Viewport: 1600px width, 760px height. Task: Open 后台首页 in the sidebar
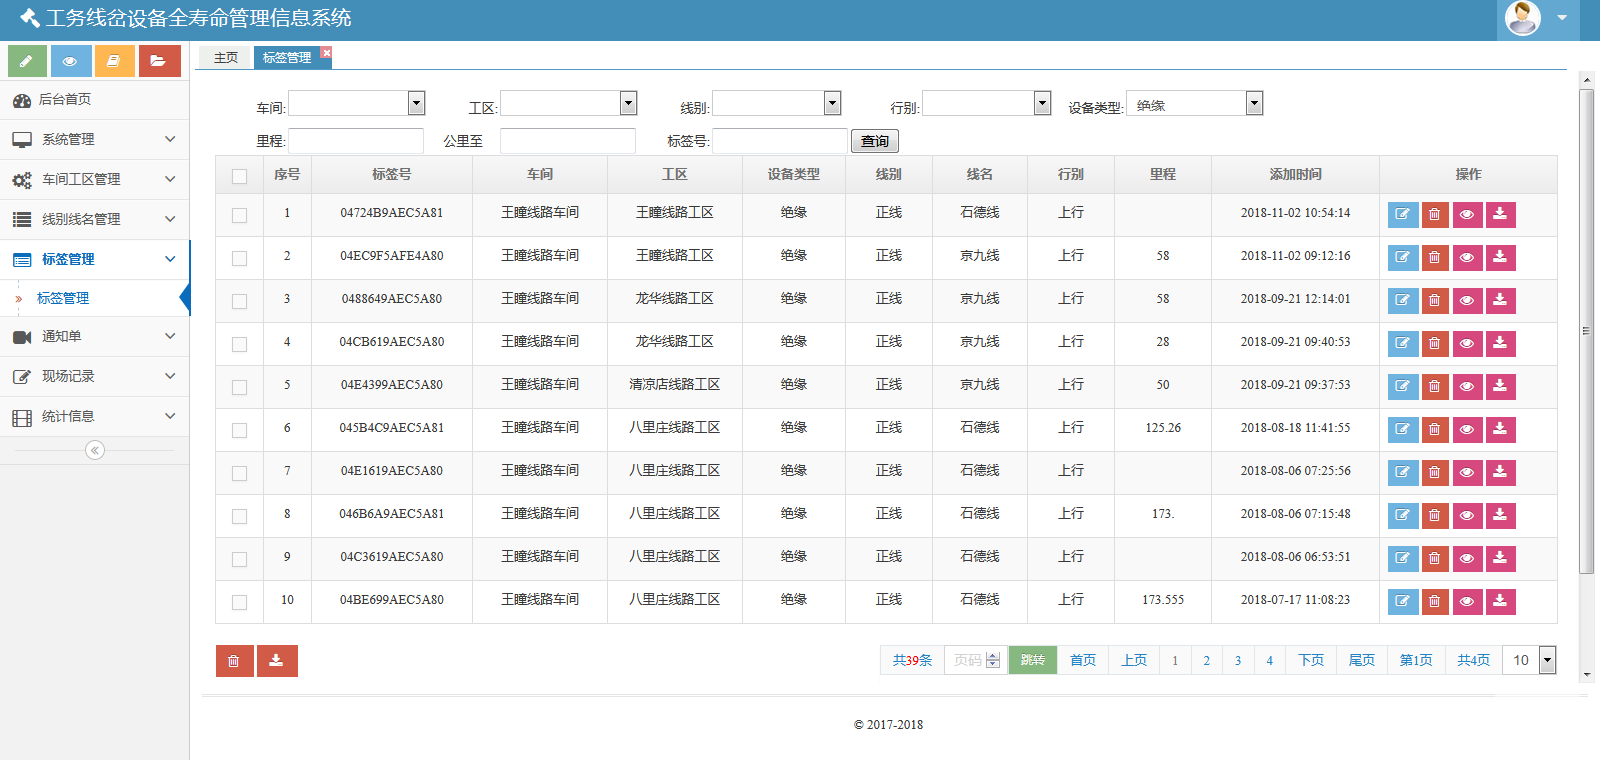[x=65, y=99]
